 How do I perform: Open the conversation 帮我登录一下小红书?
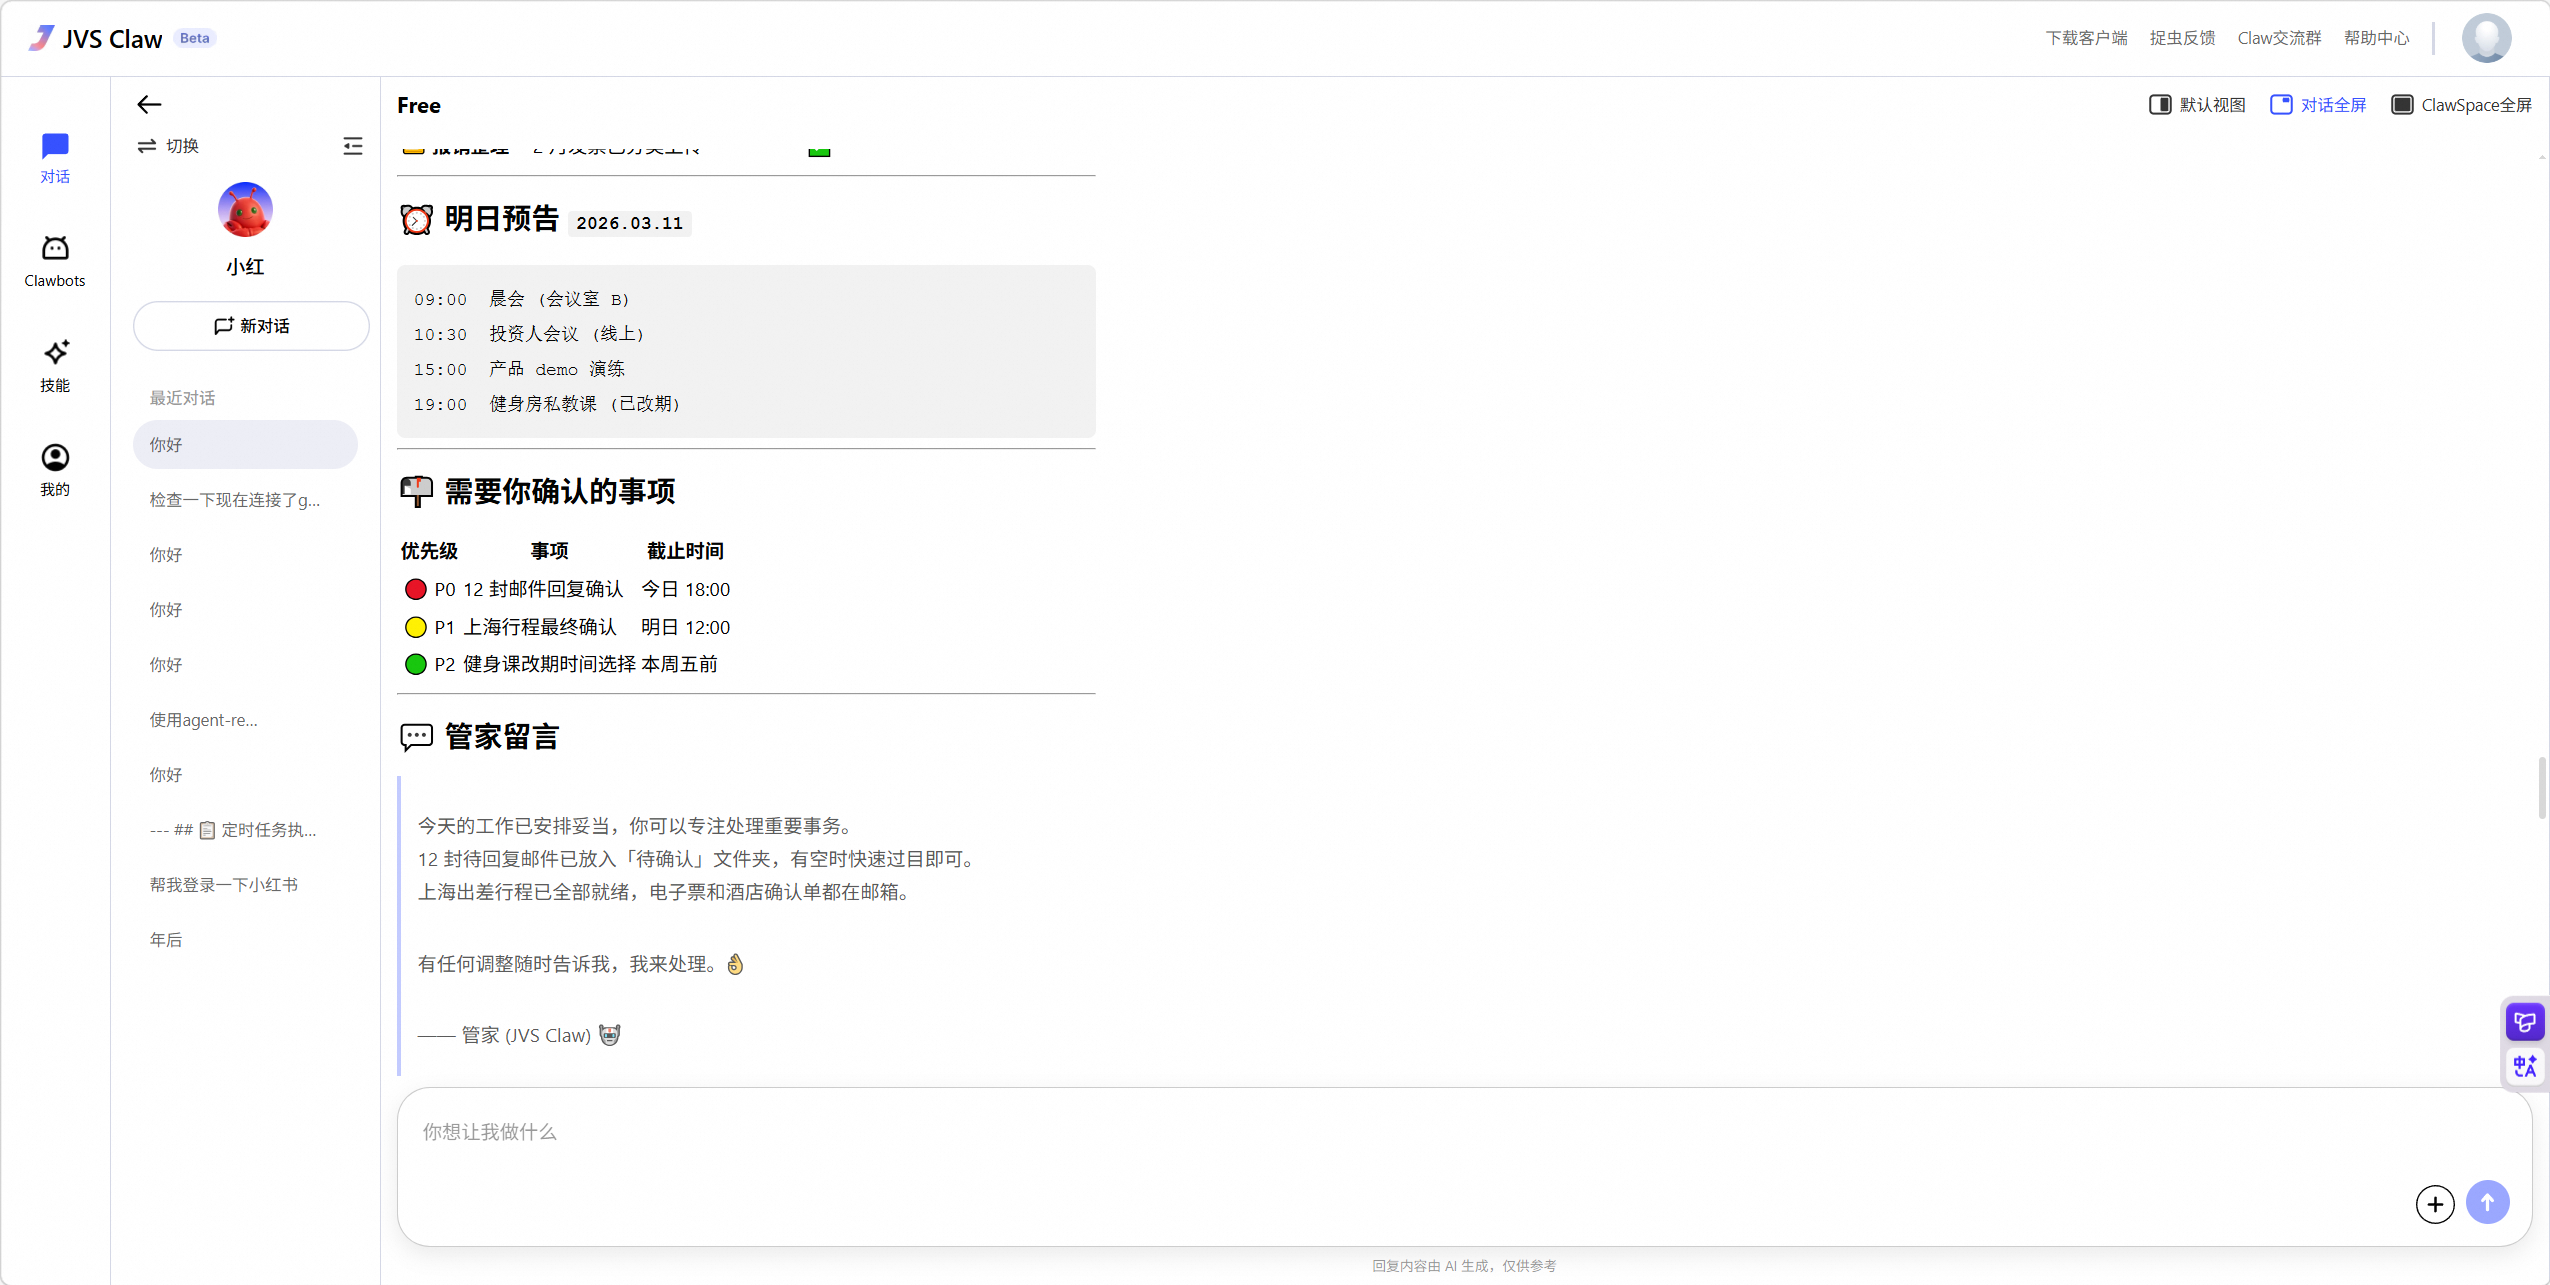(223, 884)
